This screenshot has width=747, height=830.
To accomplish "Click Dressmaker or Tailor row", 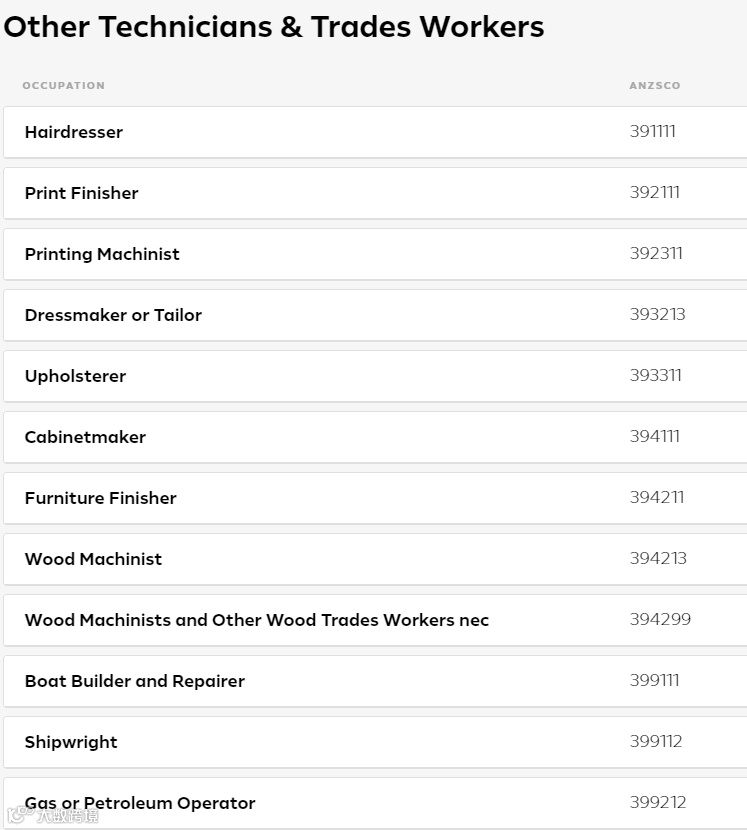I will (x=113, y=315).
